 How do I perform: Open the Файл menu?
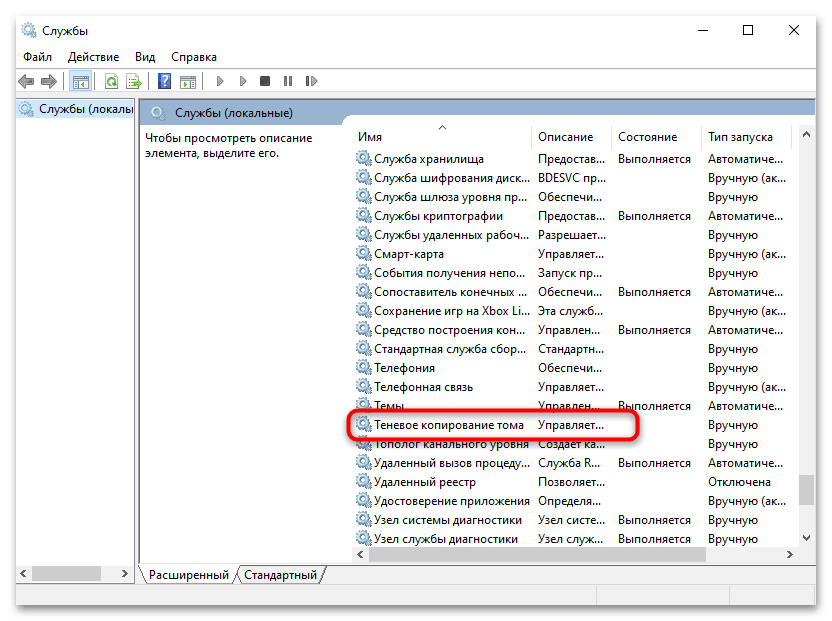click(x=37, y=57)
